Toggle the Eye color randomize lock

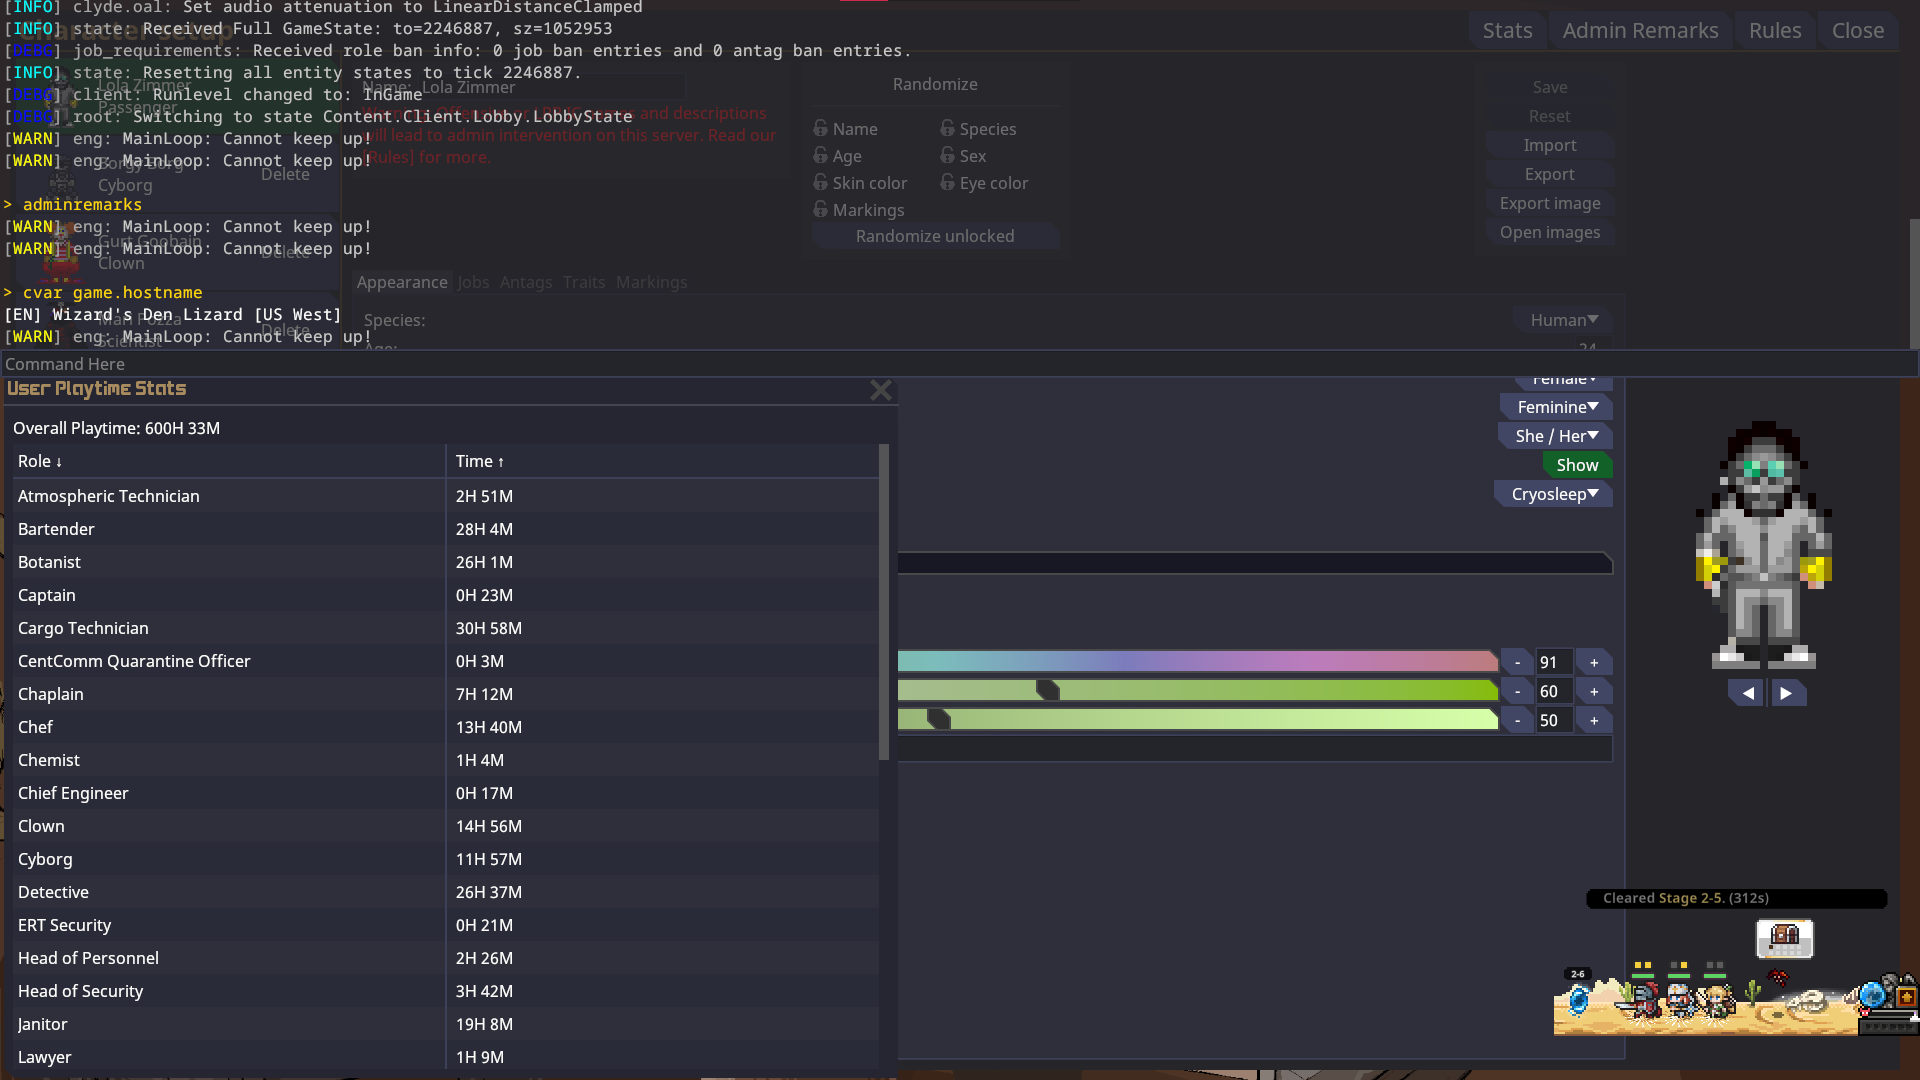click(x=947, y=183)
